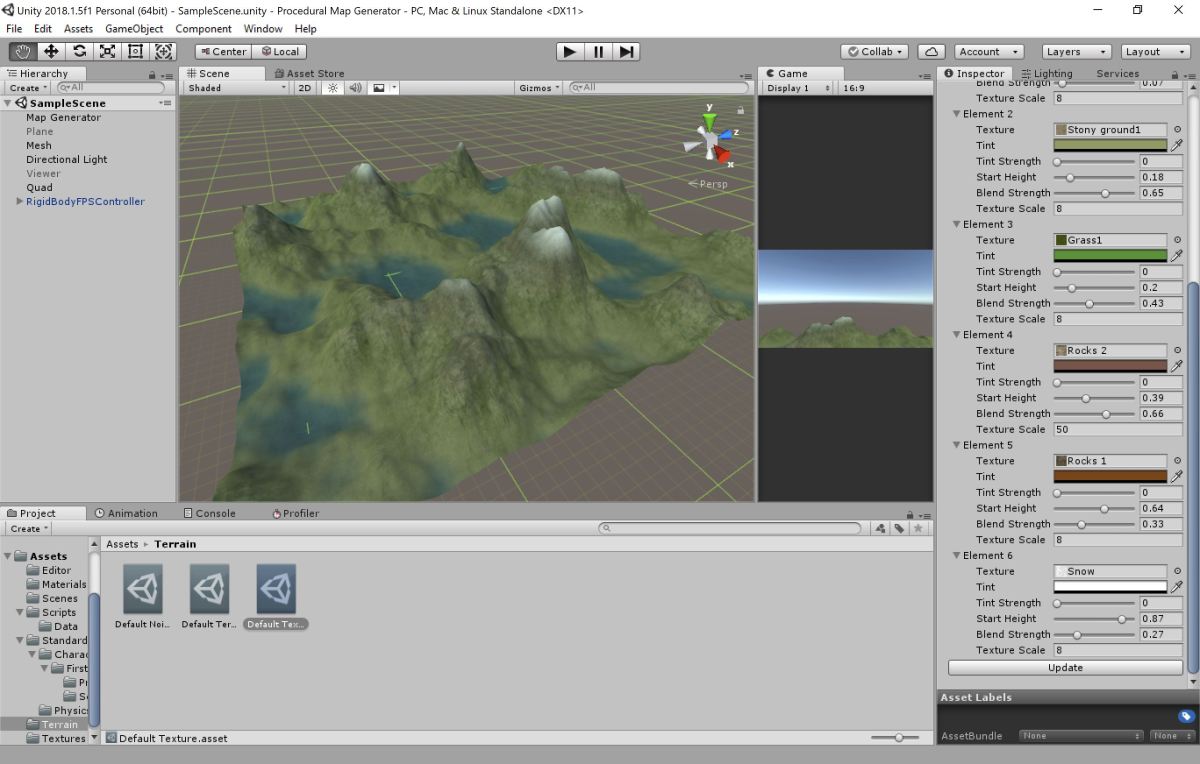Click the lock icon on the Inspector panel
The width and height of the screenshot is (1200, 764).
click(x=1173, y=73)
